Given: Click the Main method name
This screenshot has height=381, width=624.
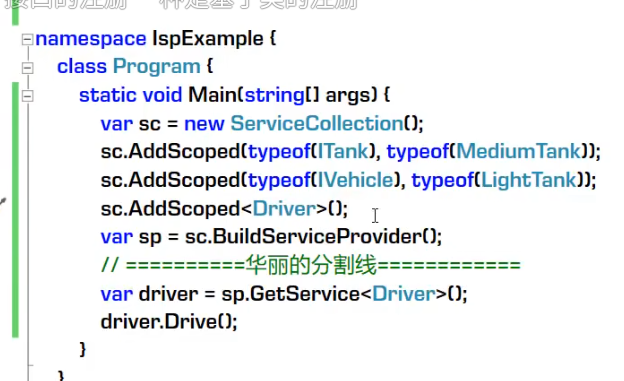Looking at the screenshot, I should click(x=212, y=95).
